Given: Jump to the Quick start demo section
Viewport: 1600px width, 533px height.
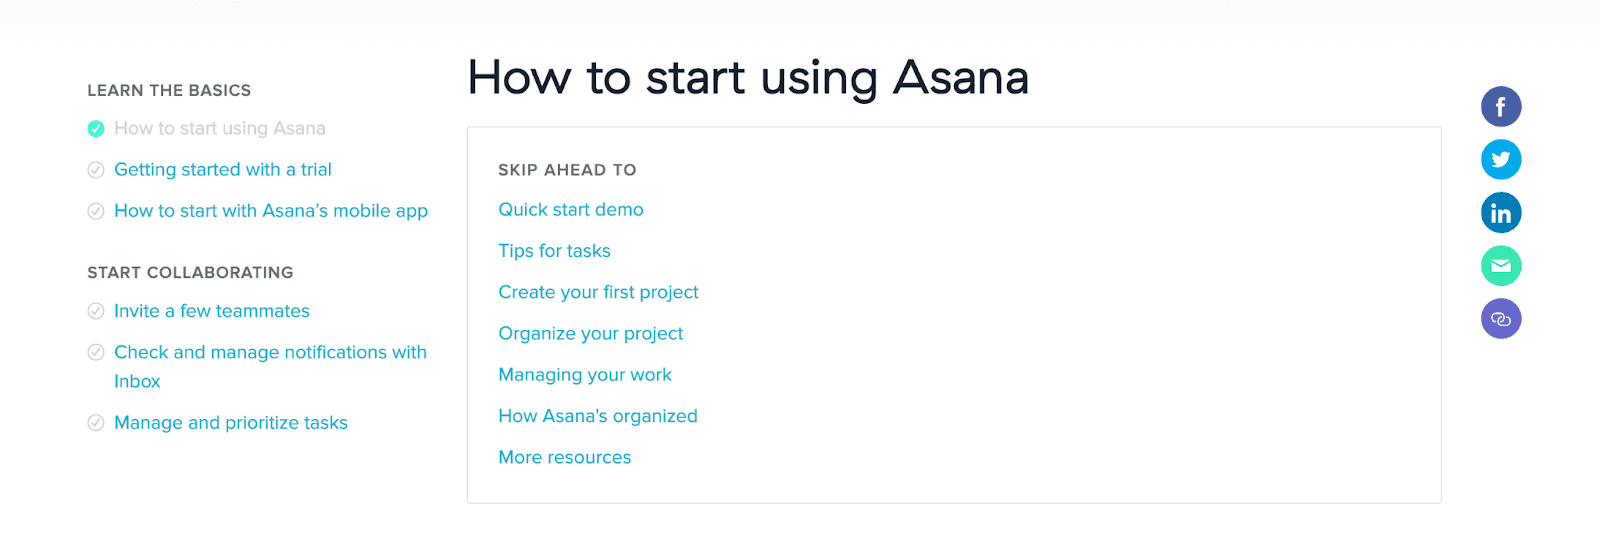Looking at the screenshot, I should [x=571, y=210].
